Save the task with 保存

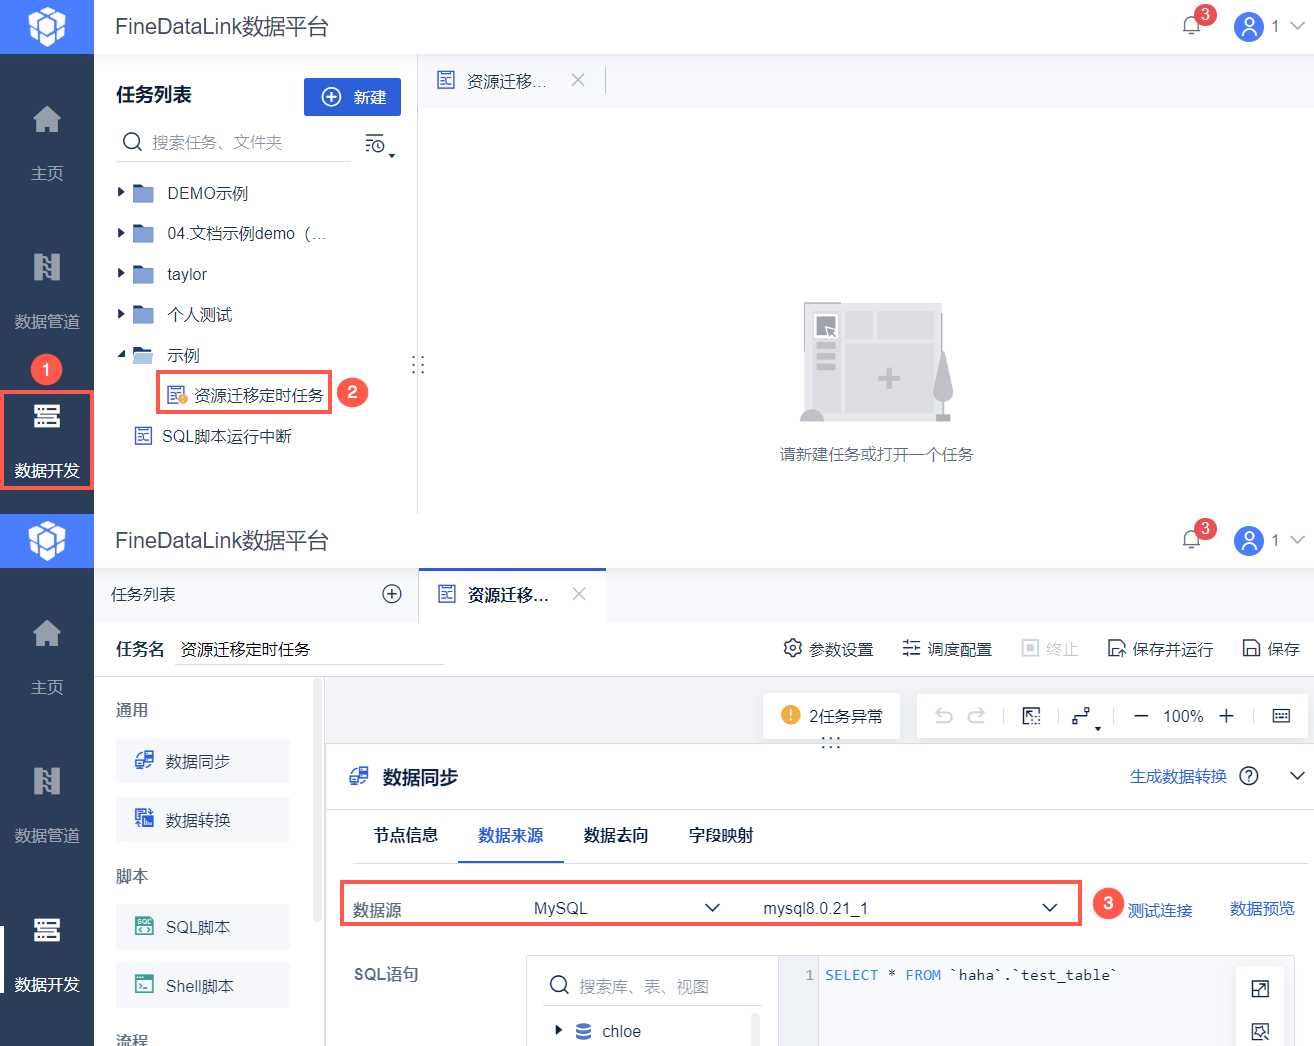pos(1271,649)
